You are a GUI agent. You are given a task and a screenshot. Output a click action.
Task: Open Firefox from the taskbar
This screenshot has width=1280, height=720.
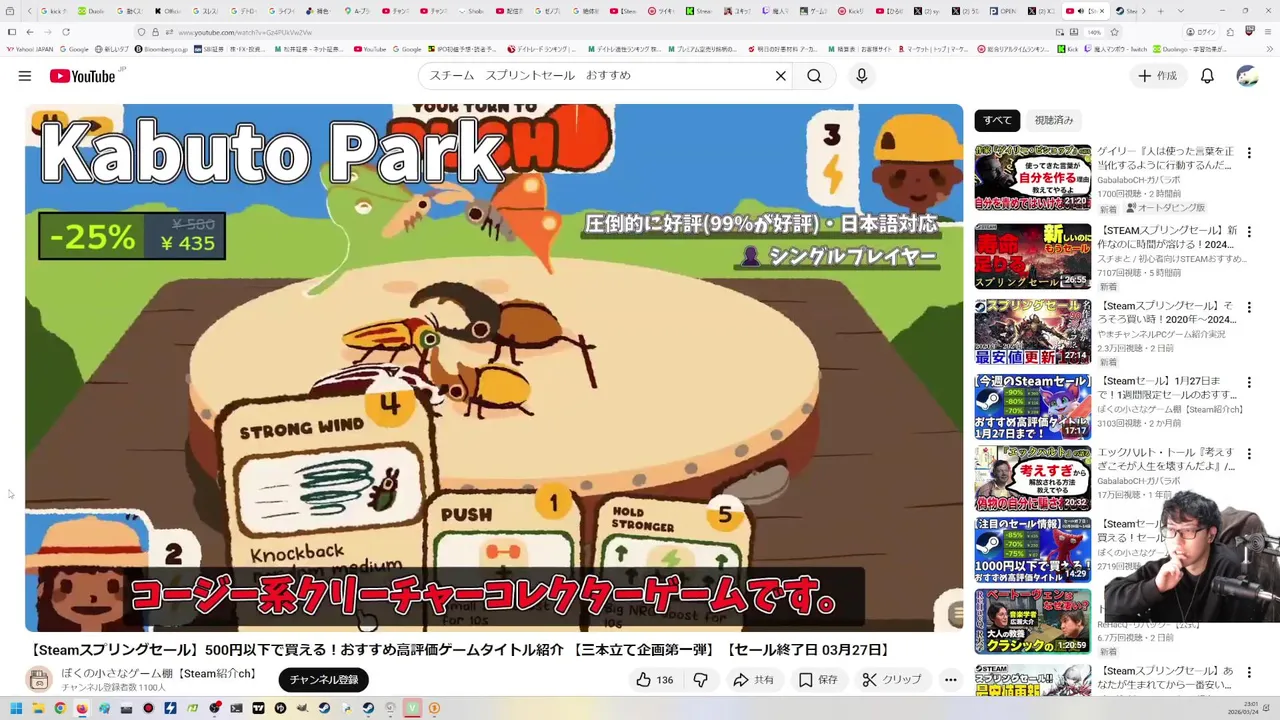pyautogui.click(x=82, y=708)
